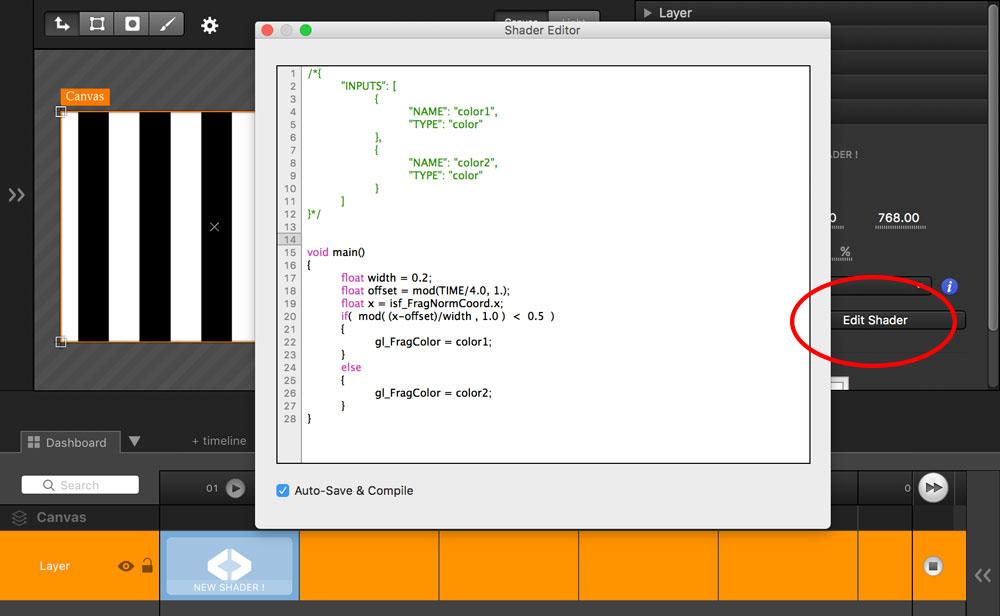Viewport: 1000px width, 616px height.
Task: Select the rectangle selection tool
Action: click(97, 24)
